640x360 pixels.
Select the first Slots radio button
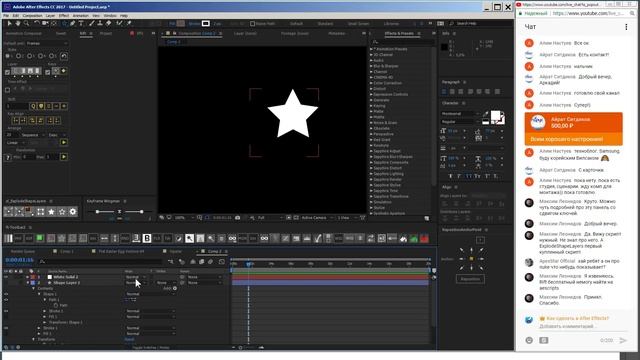tap(8, 56)
